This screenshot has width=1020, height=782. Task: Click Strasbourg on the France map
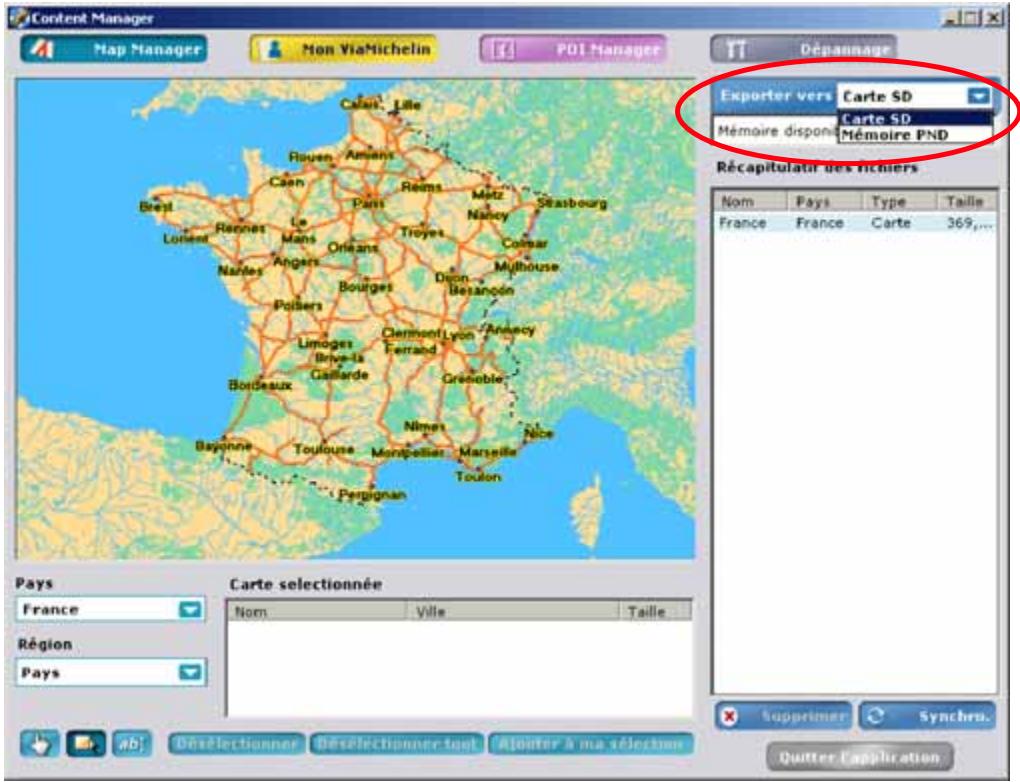pos(572,203)
